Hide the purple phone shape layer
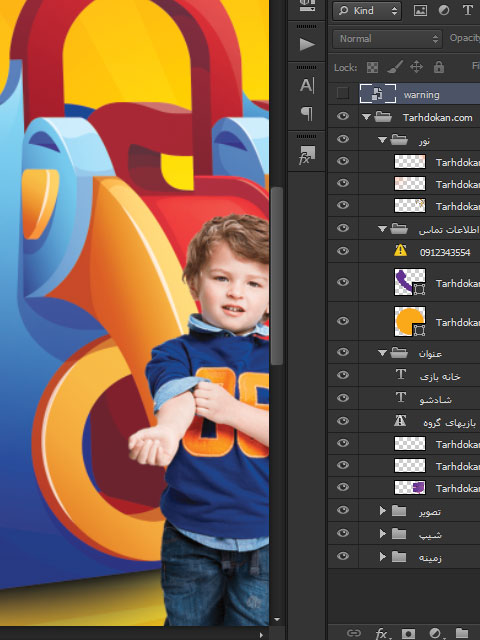480x640 pixels. pyautogui.click(x=343, y=282)
